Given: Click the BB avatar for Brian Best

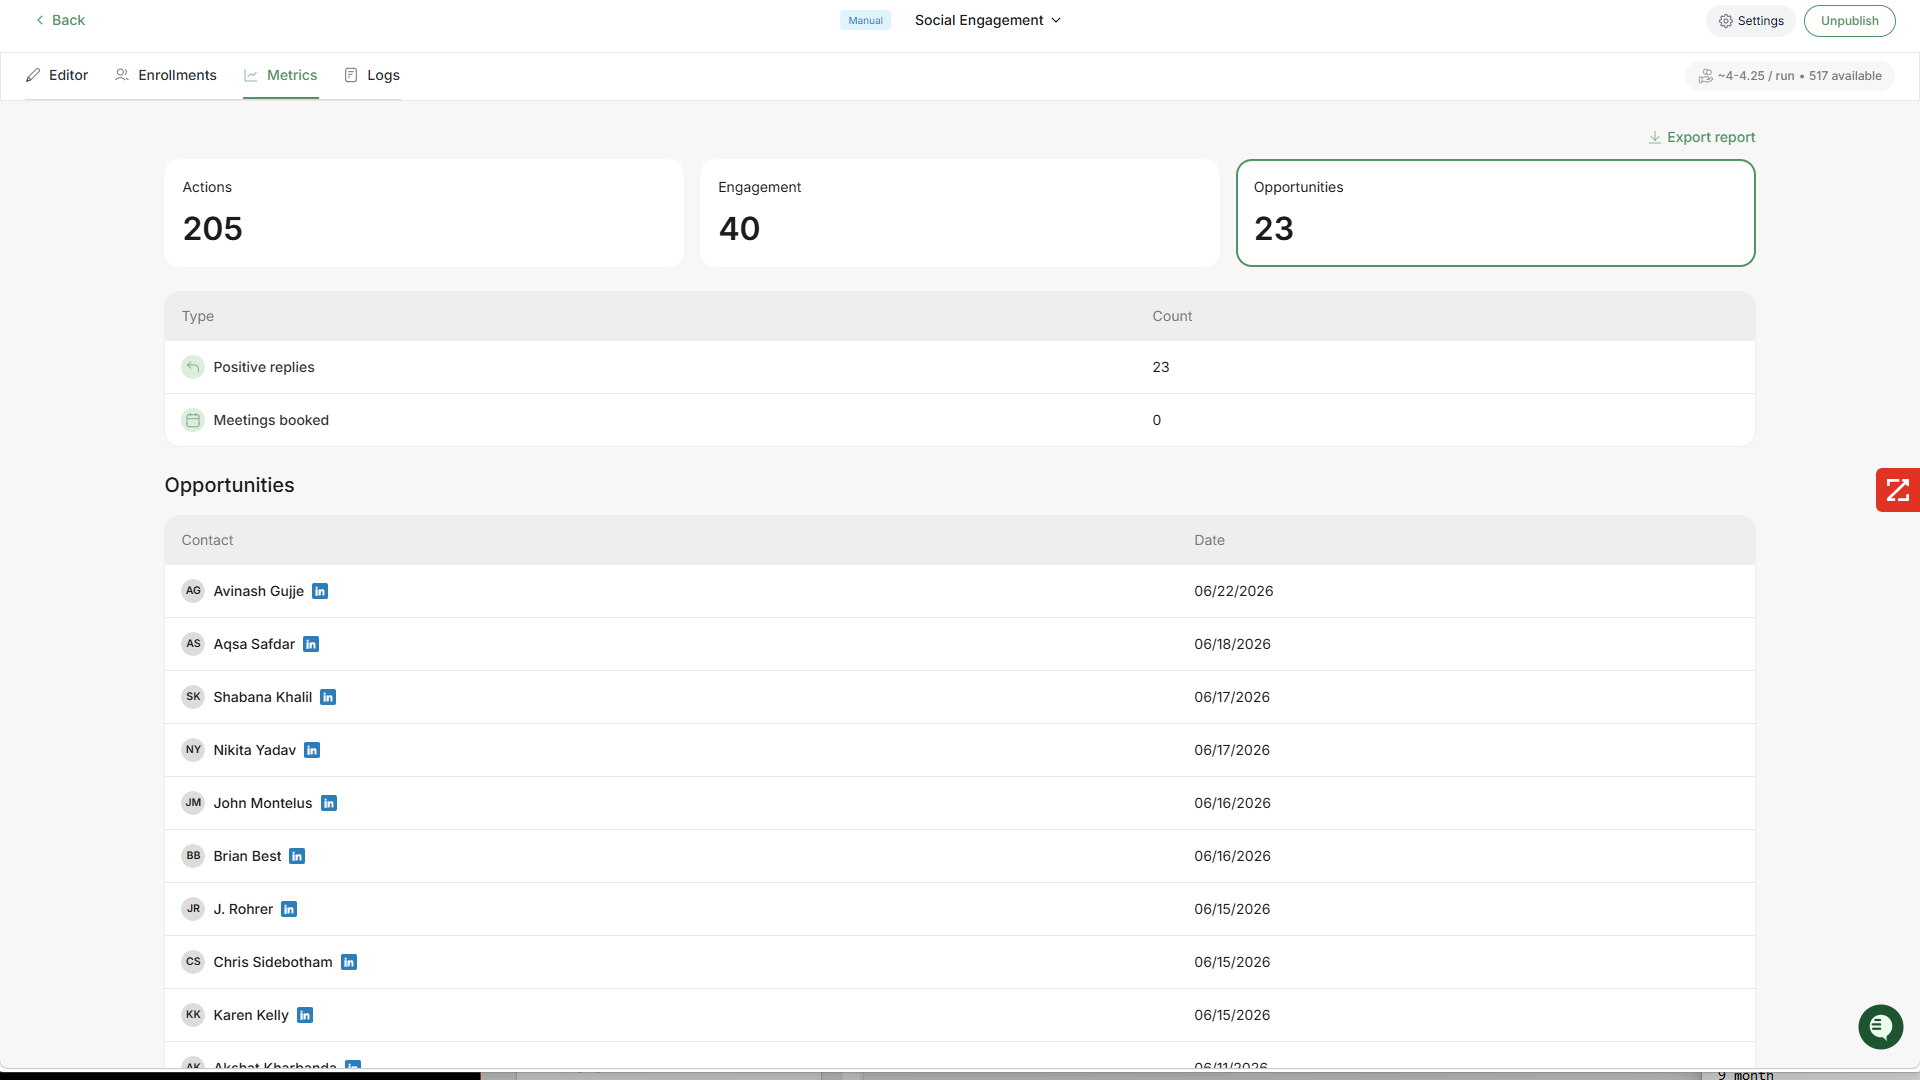Looking at the screenshot, I should (x=193, y=856).
